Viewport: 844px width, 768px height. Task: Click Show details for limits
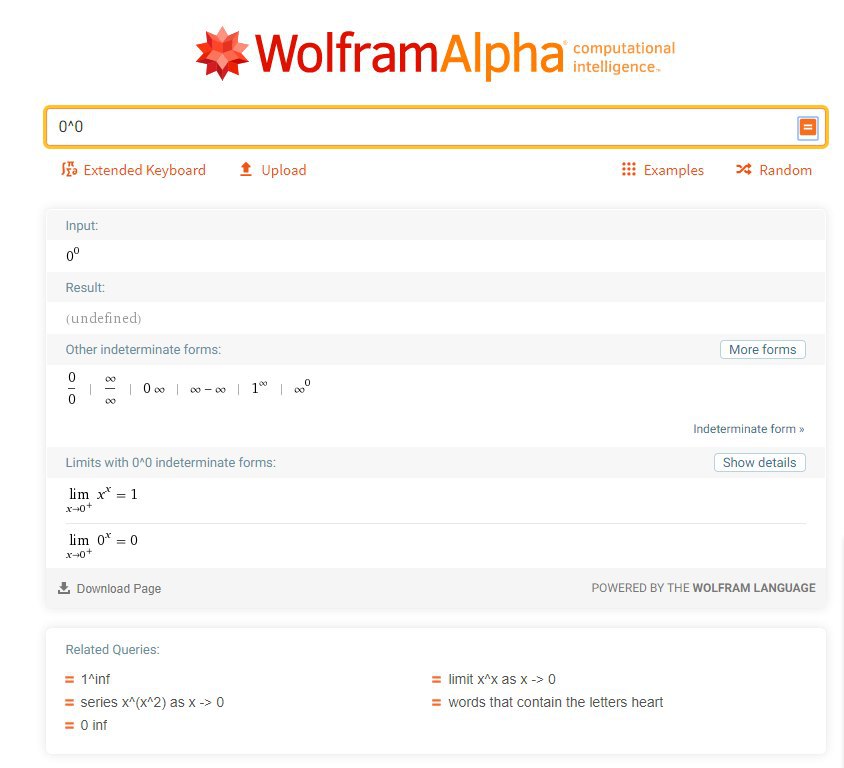pos(759,462)
